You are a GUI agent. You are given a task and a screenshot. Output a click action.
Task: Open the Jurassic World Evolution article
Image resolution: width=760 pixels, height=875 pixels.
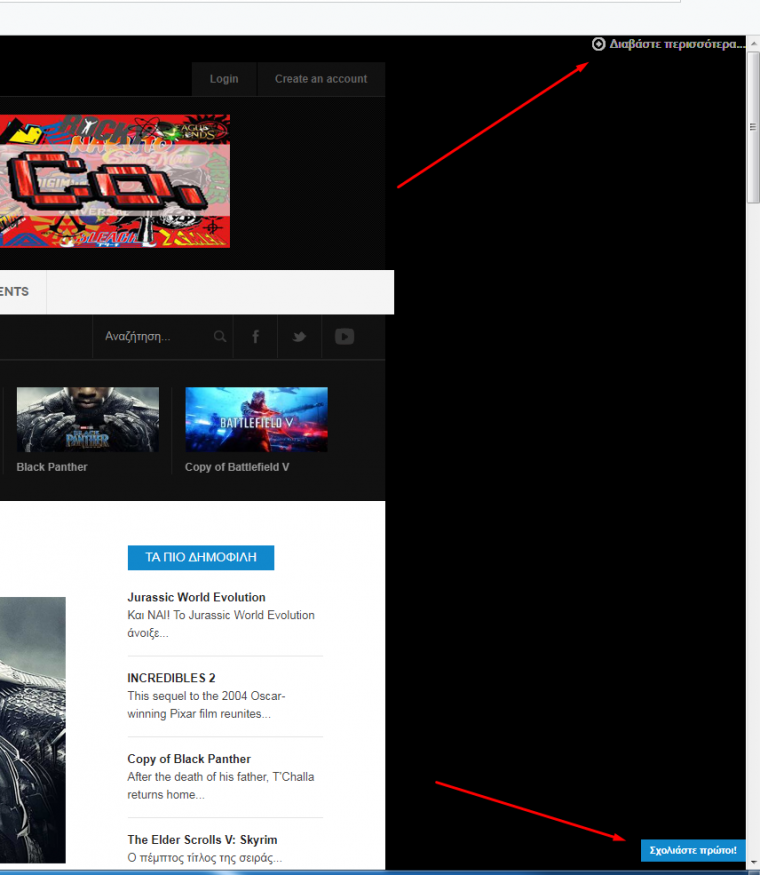tap(196, 597)
